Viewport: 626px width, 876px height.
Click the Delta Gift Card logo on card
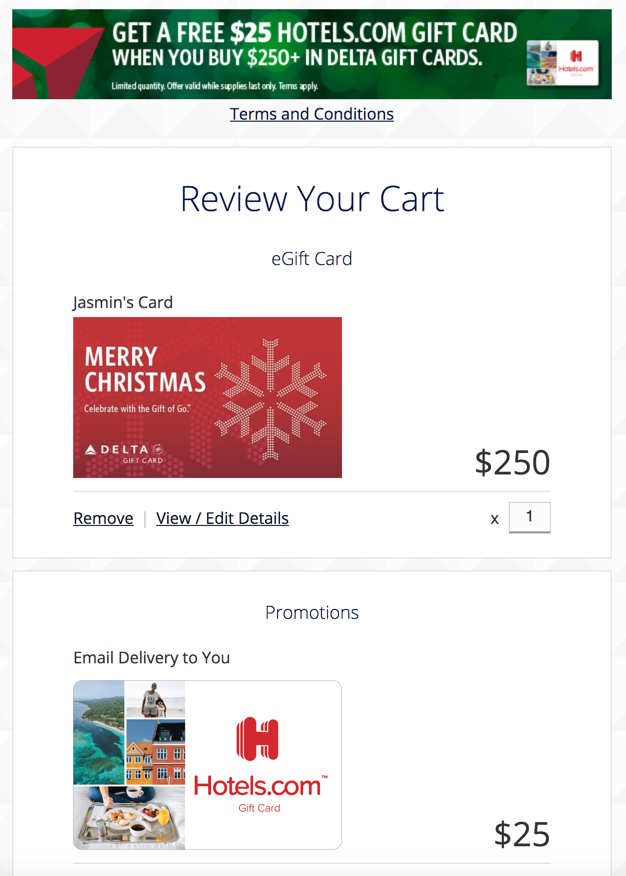124,454
